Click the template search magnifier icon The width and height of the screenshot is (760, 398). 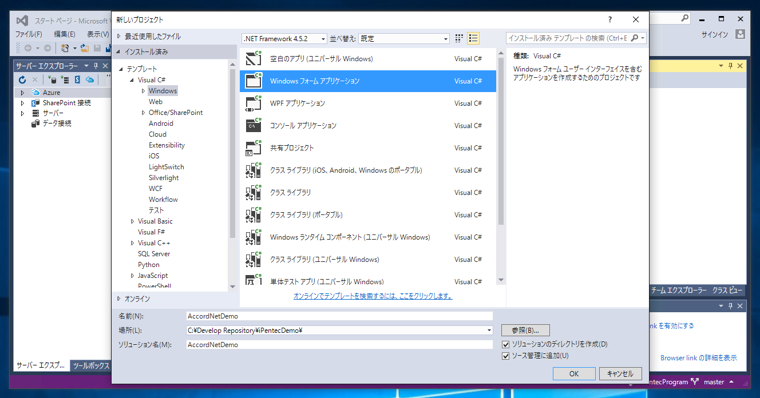(634, 38)
